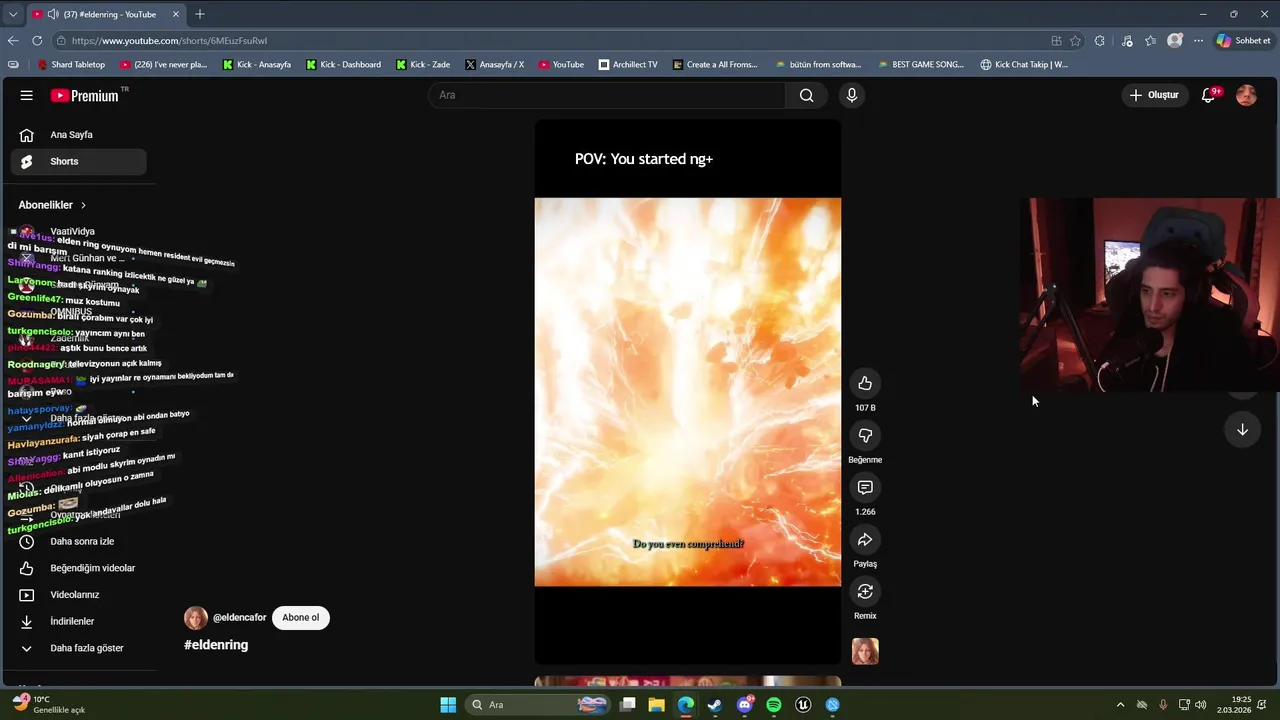Open the Shard Tabletop bookmark
Screen dimensions: 1280x720
[x=70, y=65]
